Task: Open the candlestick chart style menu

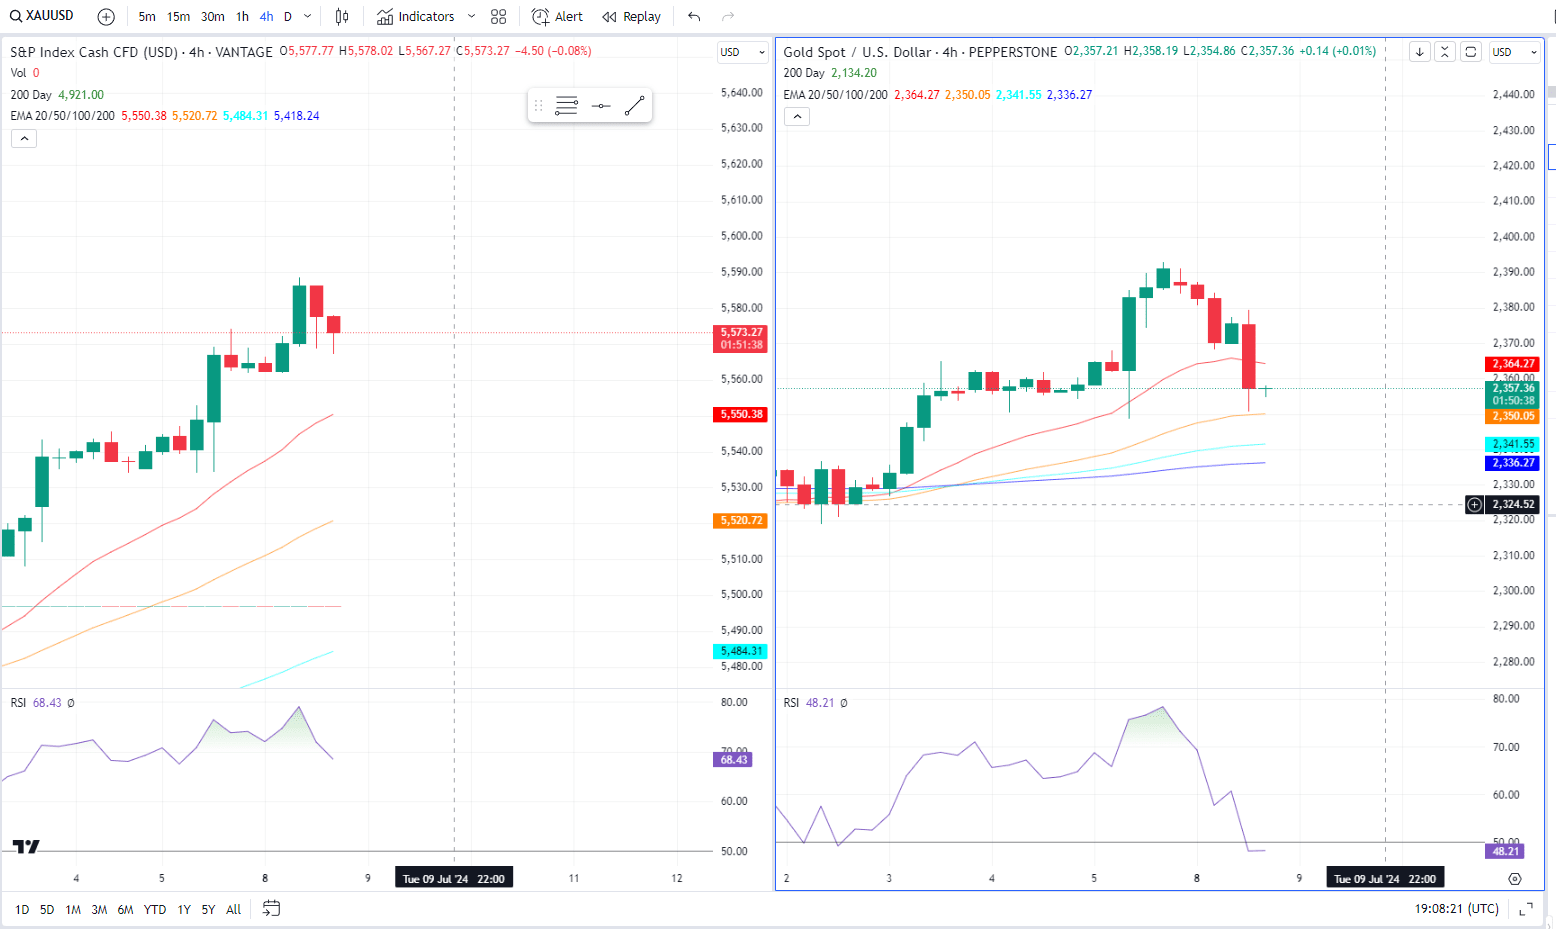Action: (342, 17)
